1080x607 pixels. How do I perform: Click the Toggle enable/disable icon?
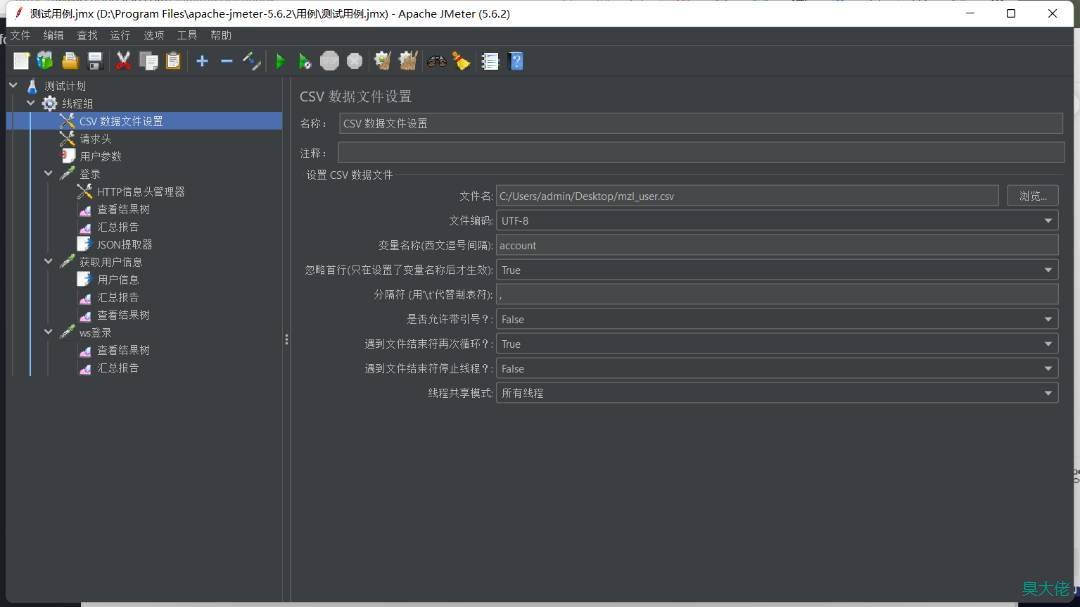tap(251, 61)
